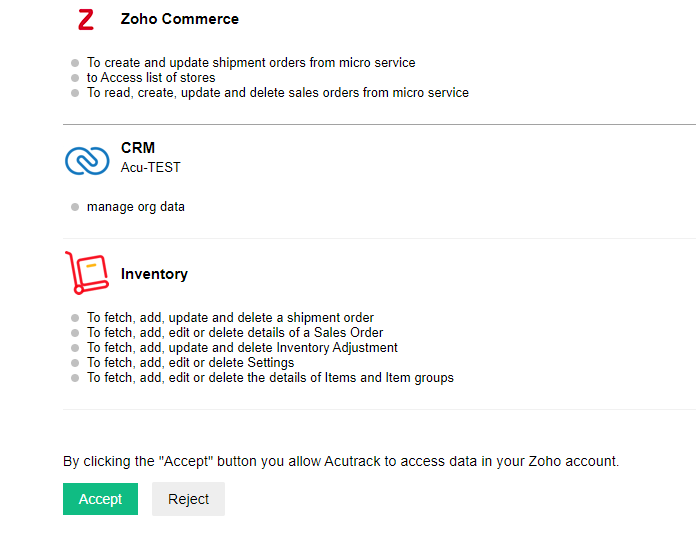The height and width of the screenshot is (557, 696).
Task: Click the Reject button
Action: click(188, 499)
